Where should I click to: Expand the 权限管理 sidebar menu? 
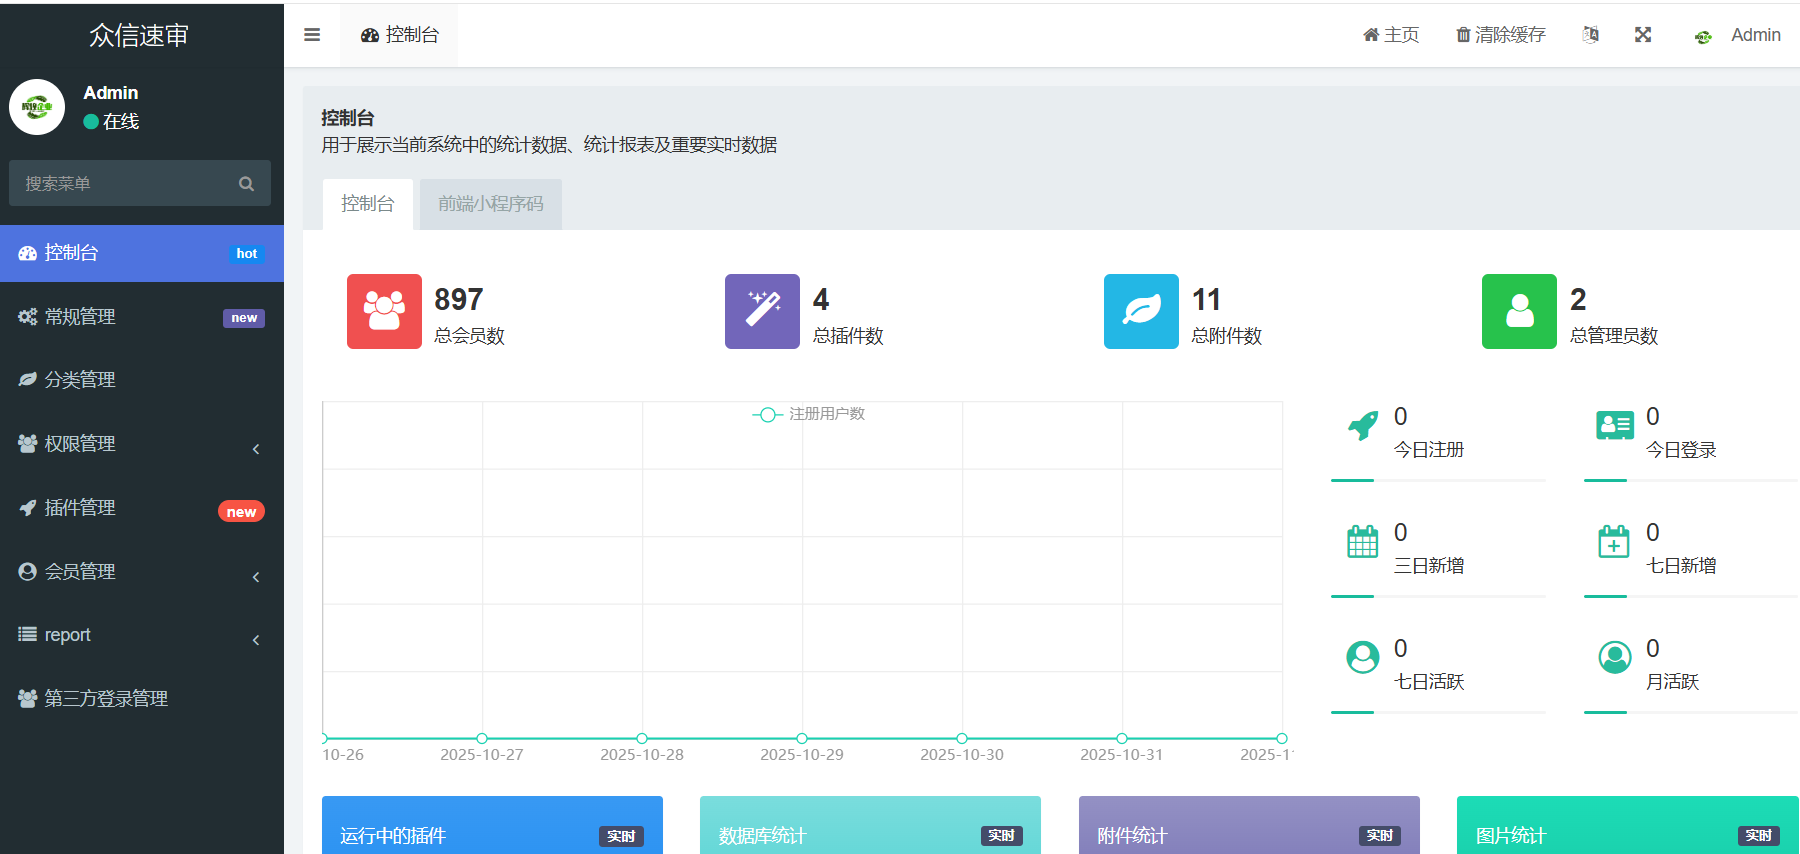(x=140, y=444)
